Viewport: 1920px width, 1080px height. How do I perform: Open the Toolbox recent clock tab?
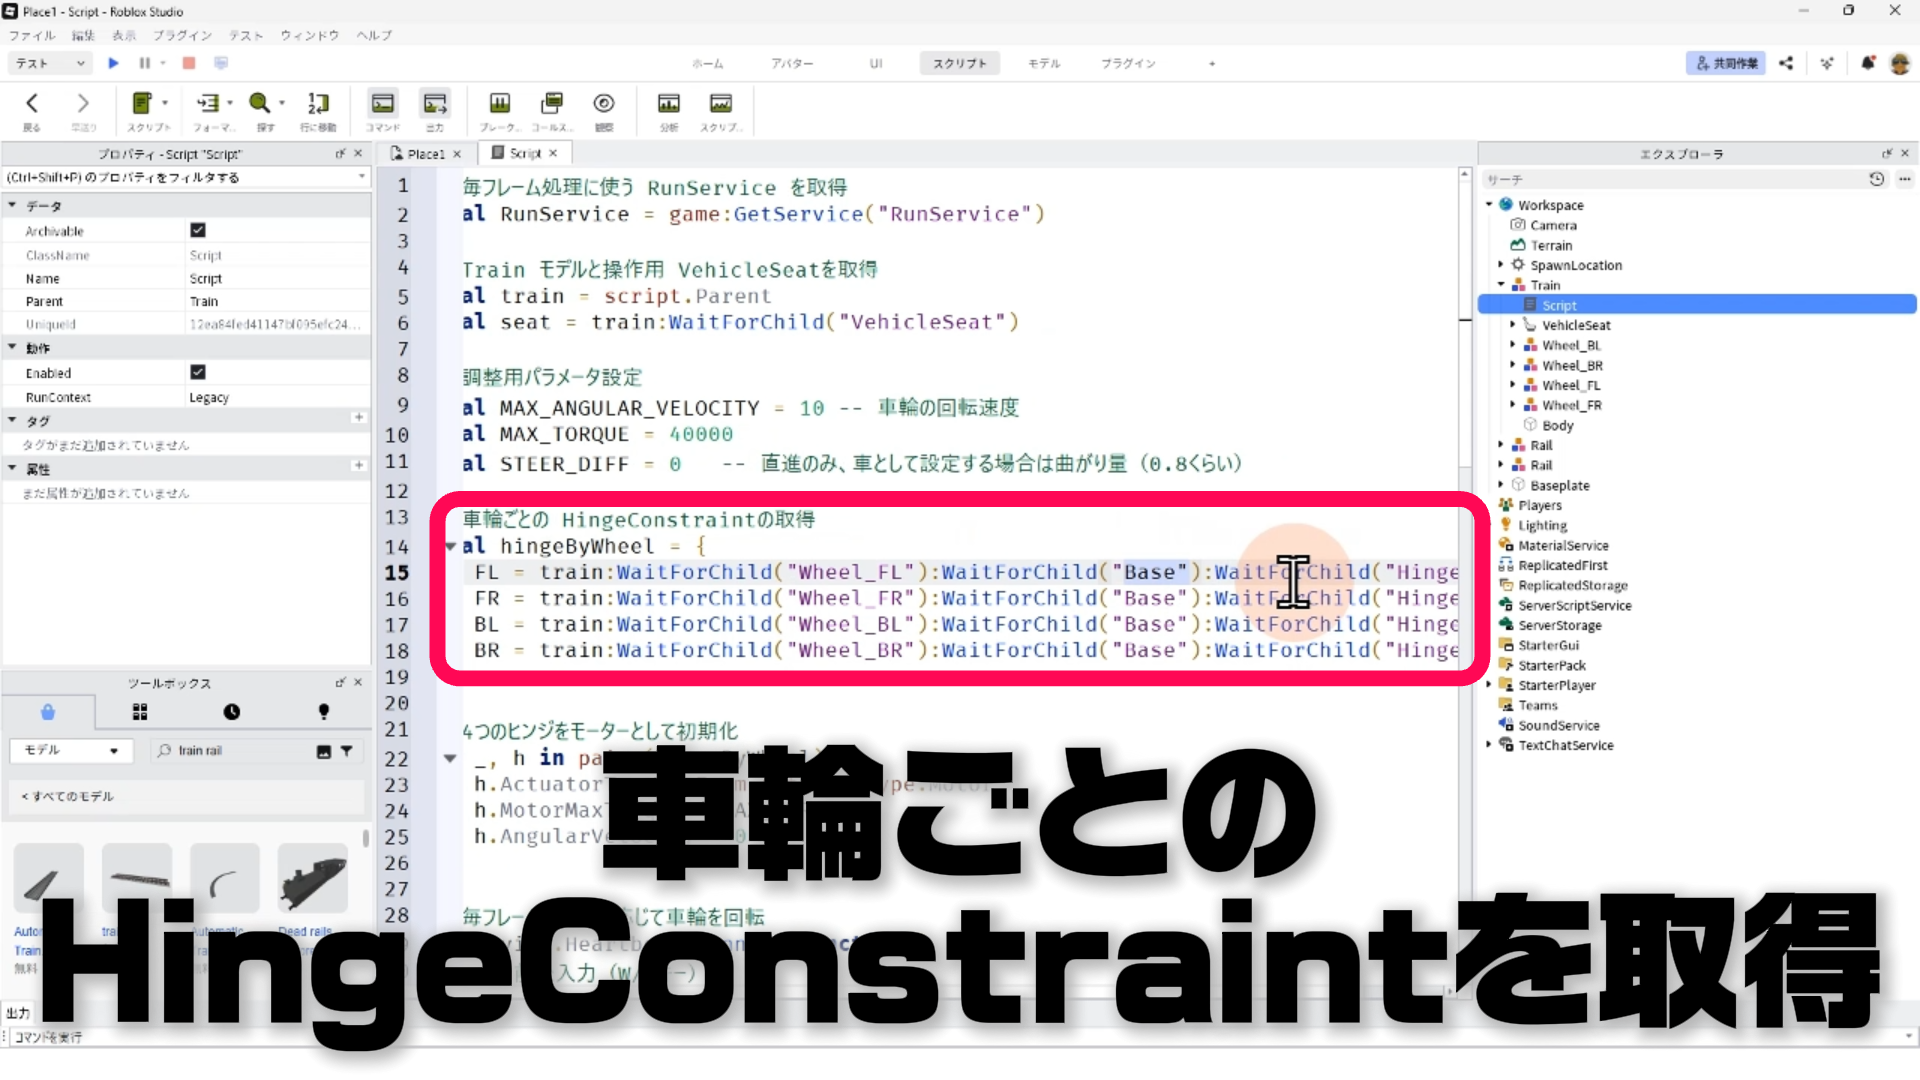231,712
